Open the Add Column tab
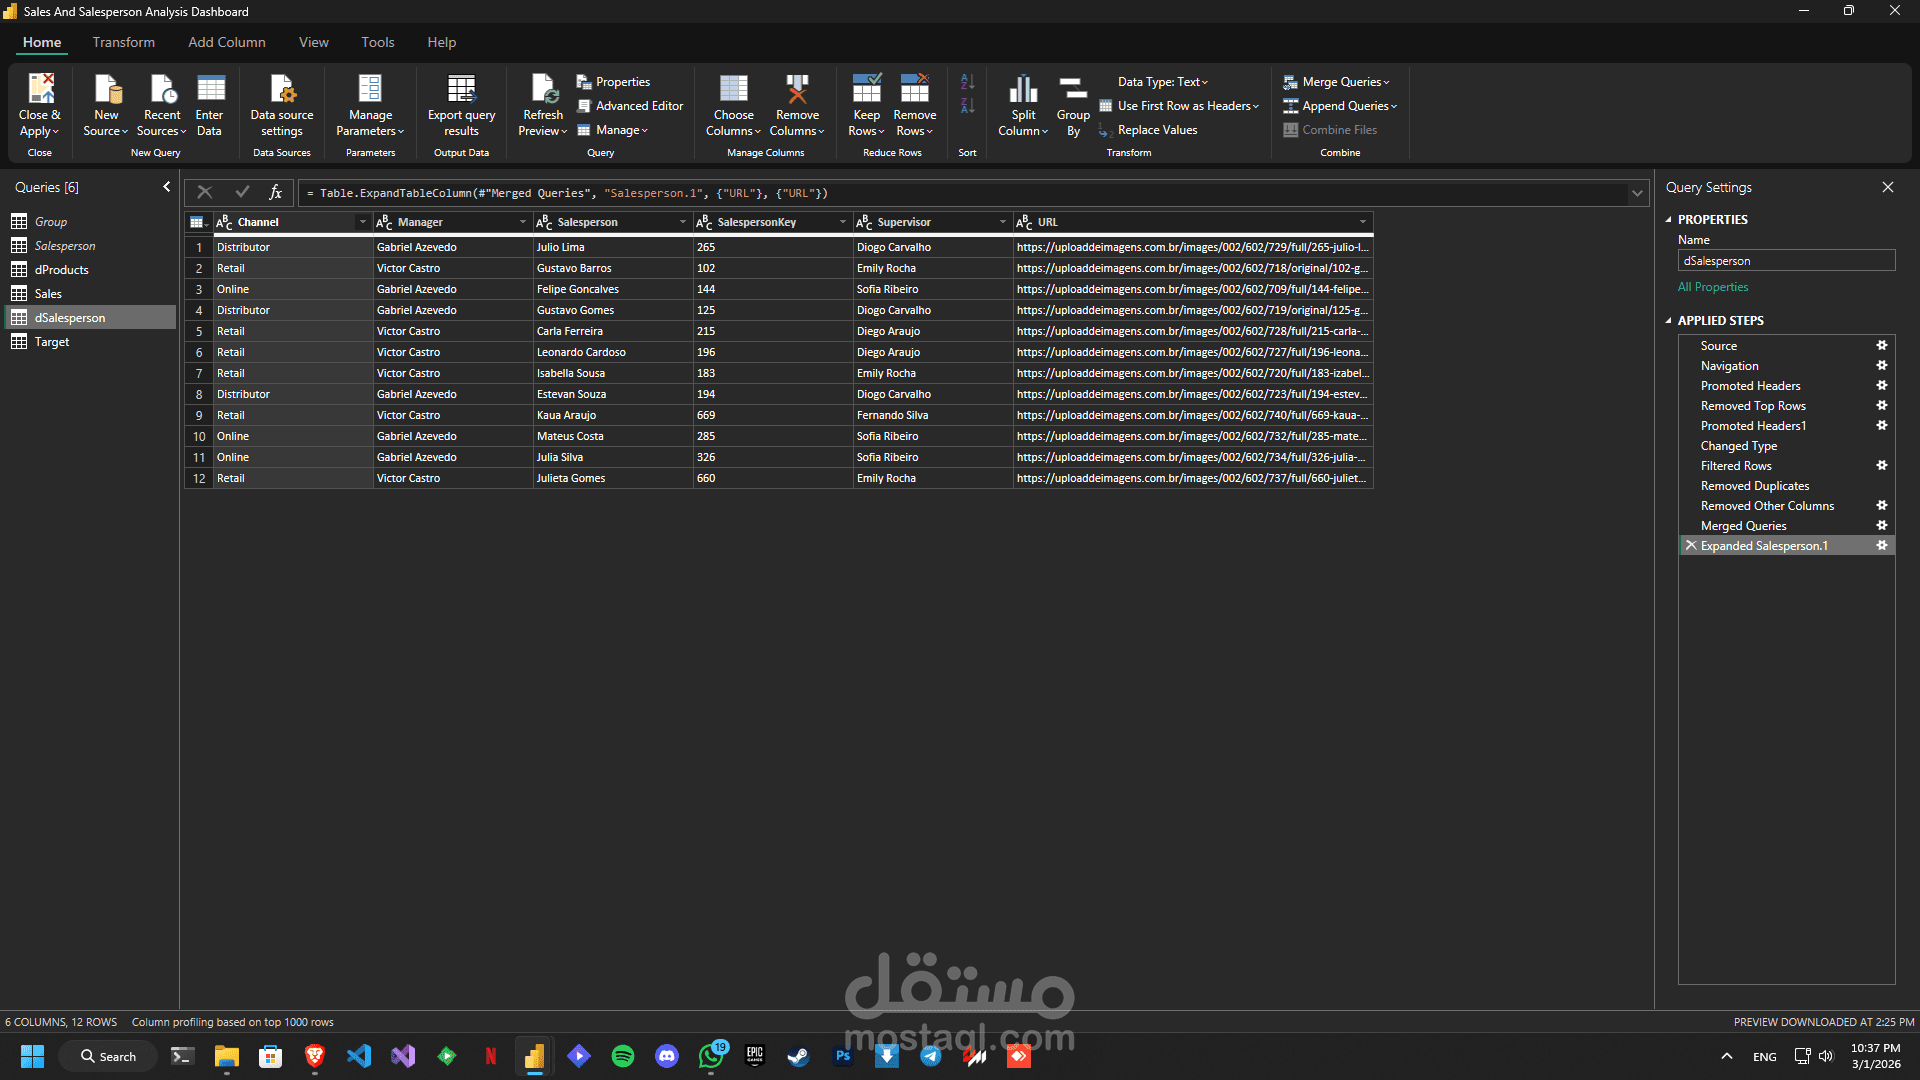 click(226, 42)
